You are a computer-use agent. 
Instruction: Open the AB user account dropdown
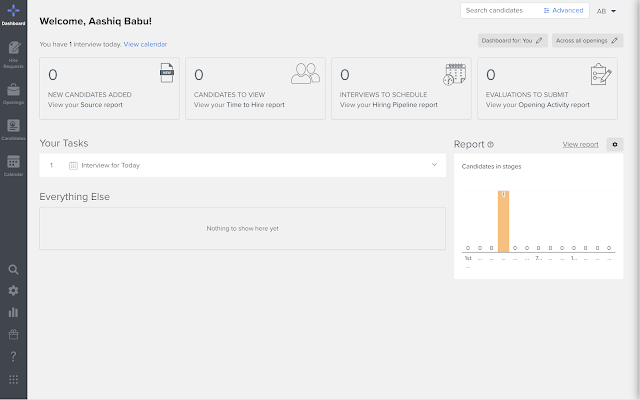point(606,11)
